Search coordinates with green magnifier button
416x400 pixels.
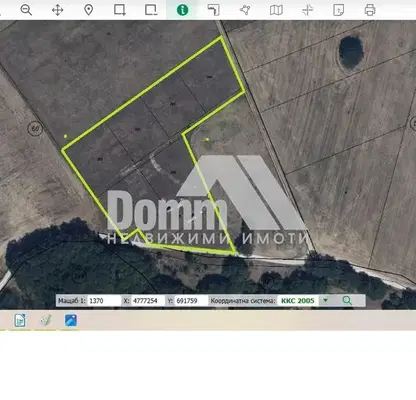tap(347, 301)
